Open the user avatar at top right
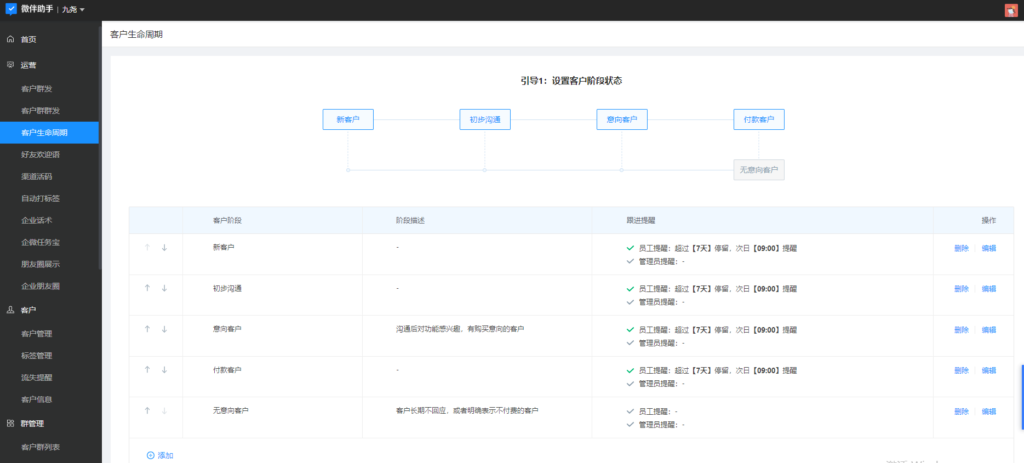 (x=1010, y=10)
